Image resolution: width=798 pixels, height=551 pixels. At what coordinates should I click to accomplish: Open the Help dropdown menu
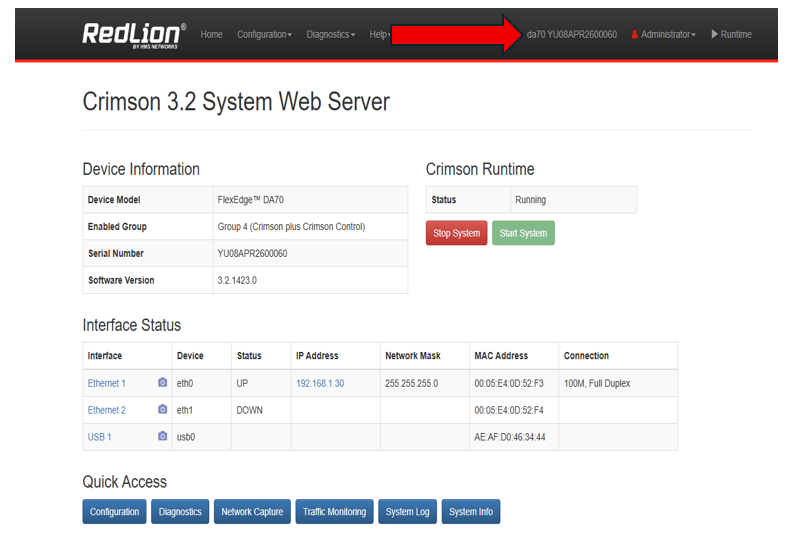379,34
